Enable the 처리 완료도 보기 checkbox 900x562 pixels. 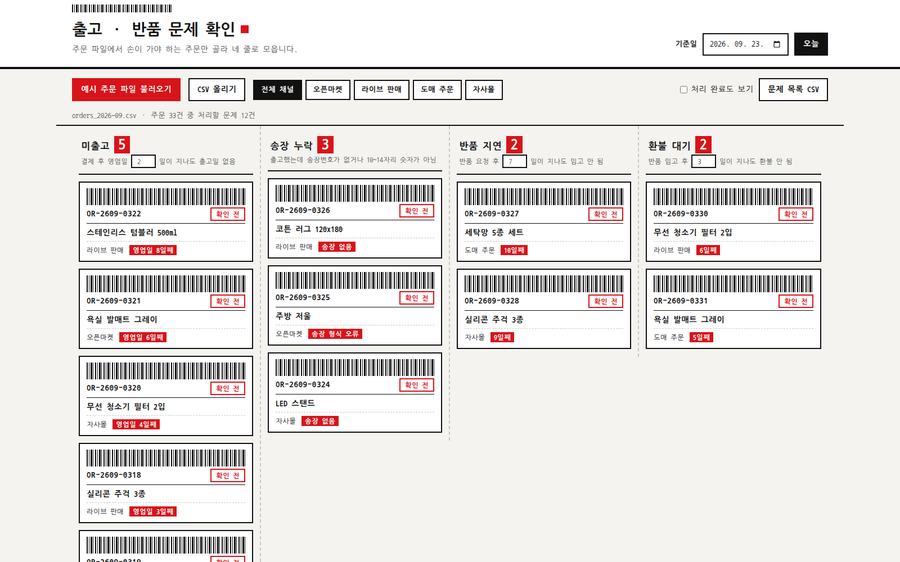coord(684,90)
